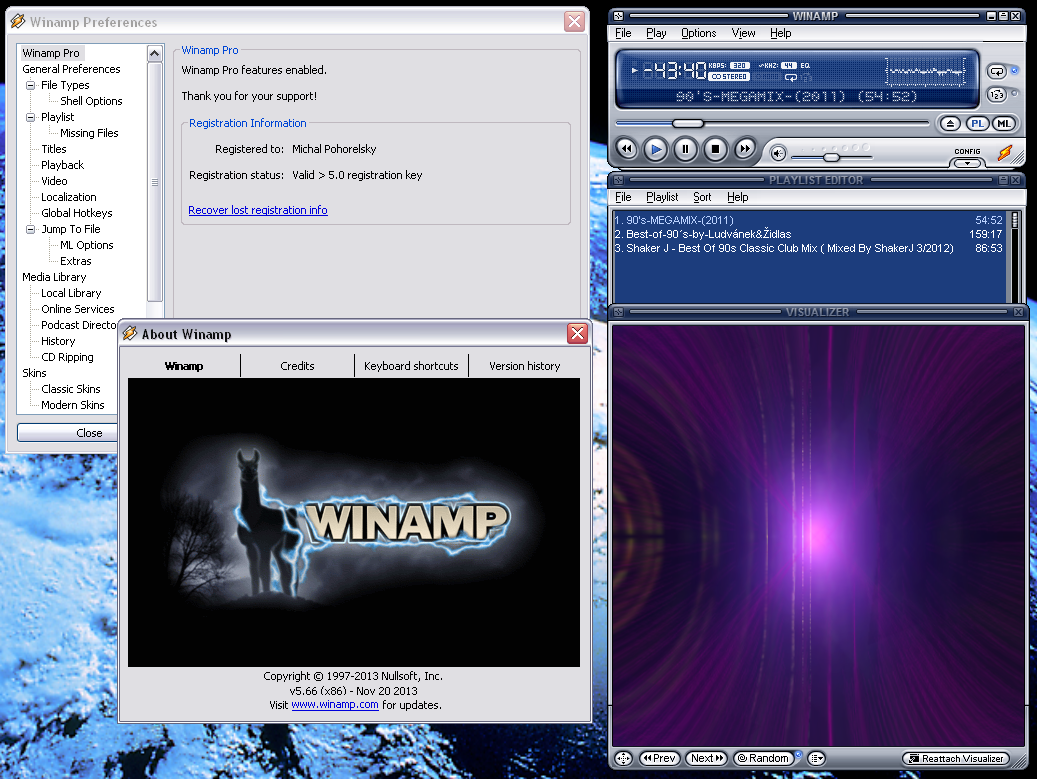Toggle the ML media library button
The height and width of the screenshot is (779, 1037).
click(1003, 124)
